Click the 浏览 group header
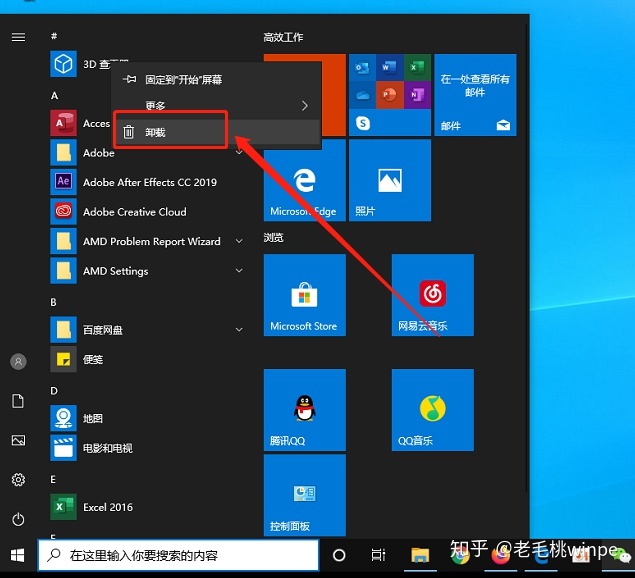 click(273, 237)
